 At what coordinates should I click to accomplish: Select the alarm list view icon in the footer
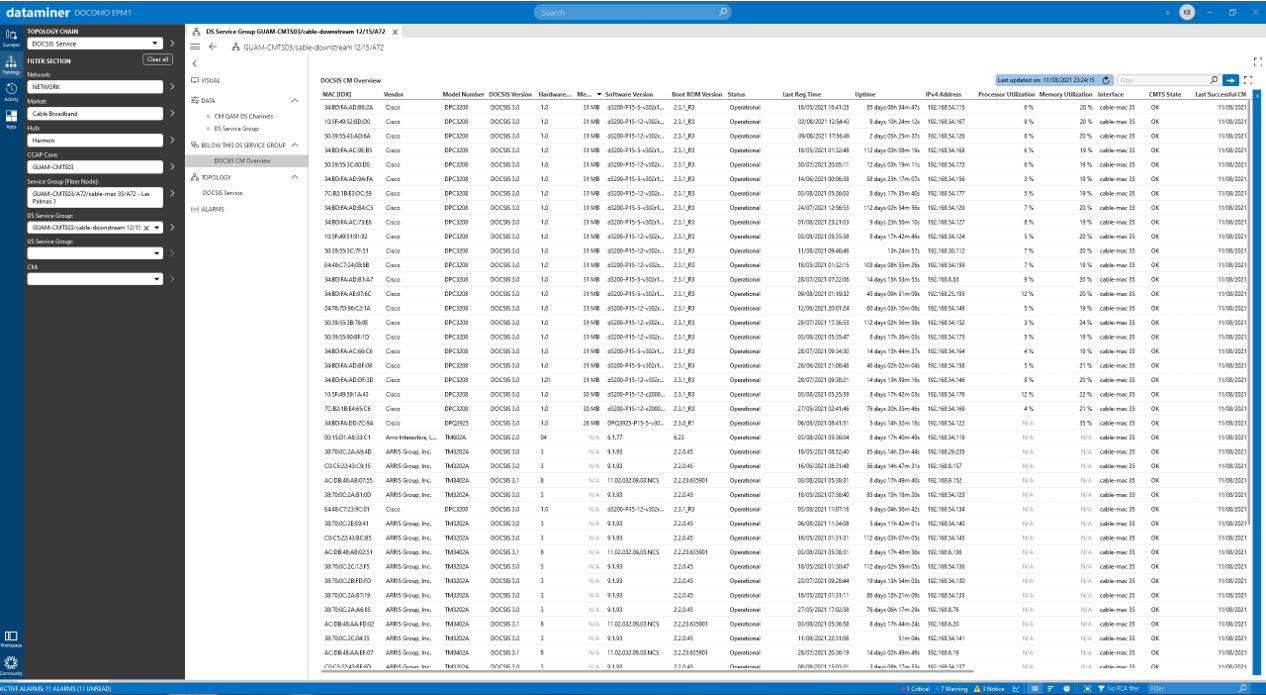(x=1035, y=688)
